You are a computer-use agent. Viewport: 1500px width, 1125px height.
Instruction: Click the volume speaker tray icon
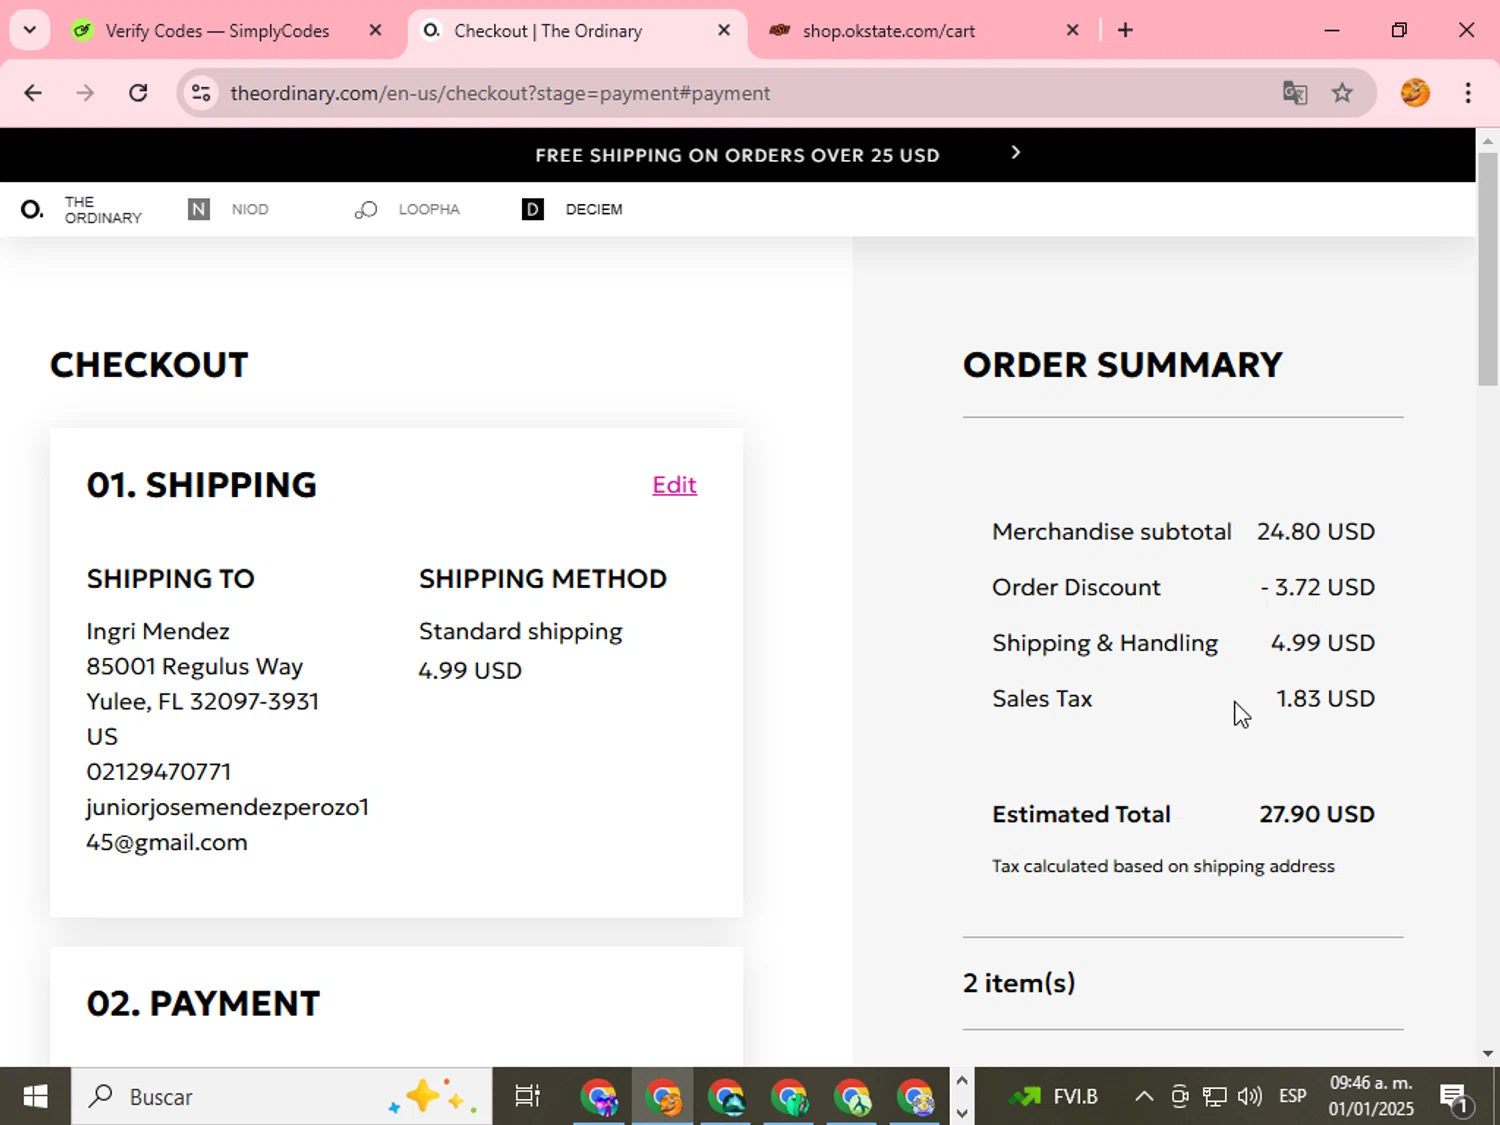click(x=1250, y=1097)
